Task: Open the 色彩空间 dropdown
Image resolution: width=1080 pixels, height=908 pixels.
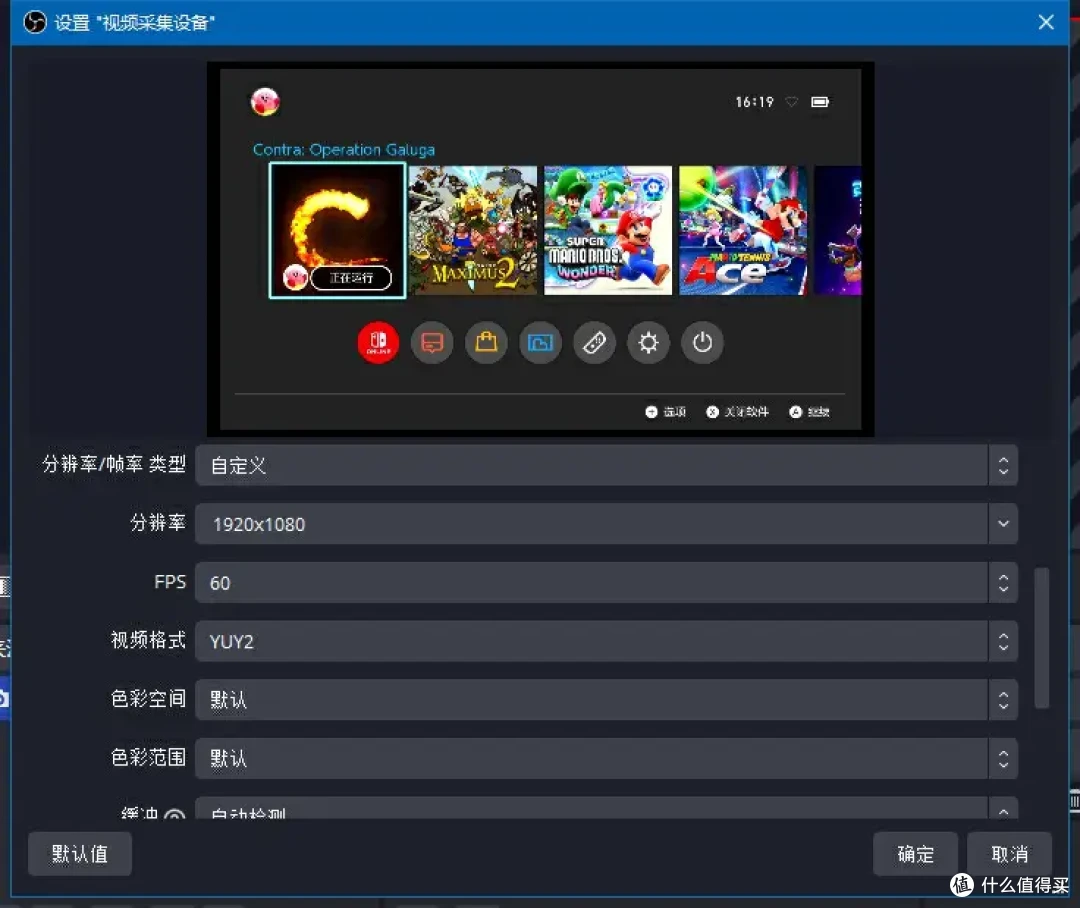Action: [x=606, y=700]
